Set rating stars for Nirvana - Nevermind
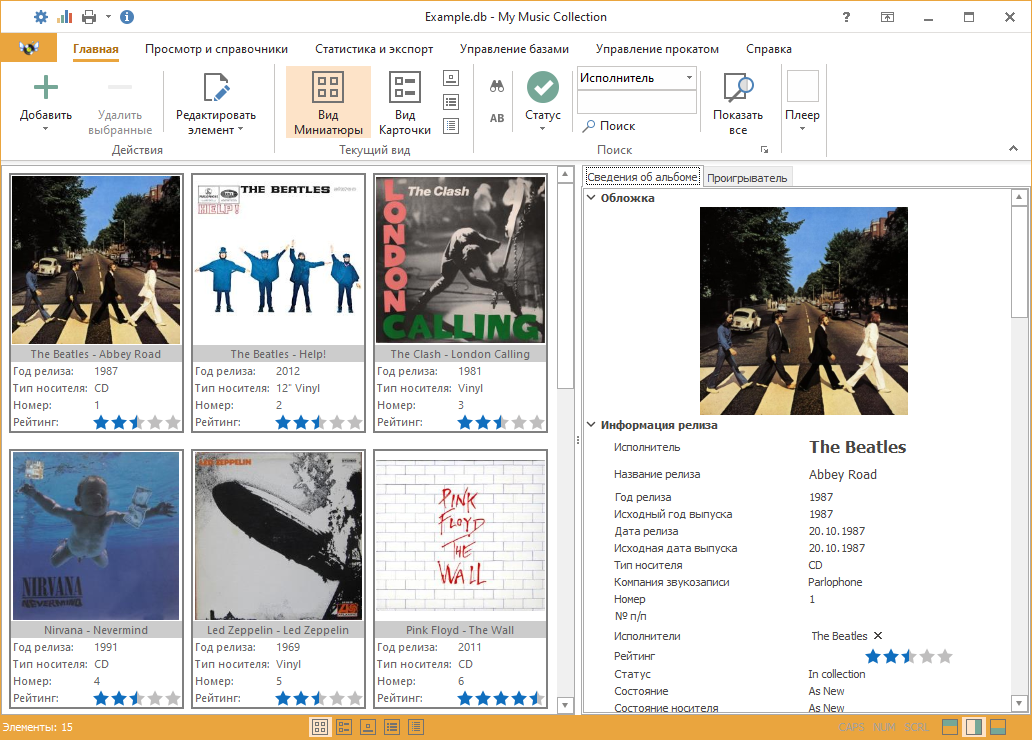Image resolution: width=1032 pixels, height=740 pixels. tap(137, 698)
